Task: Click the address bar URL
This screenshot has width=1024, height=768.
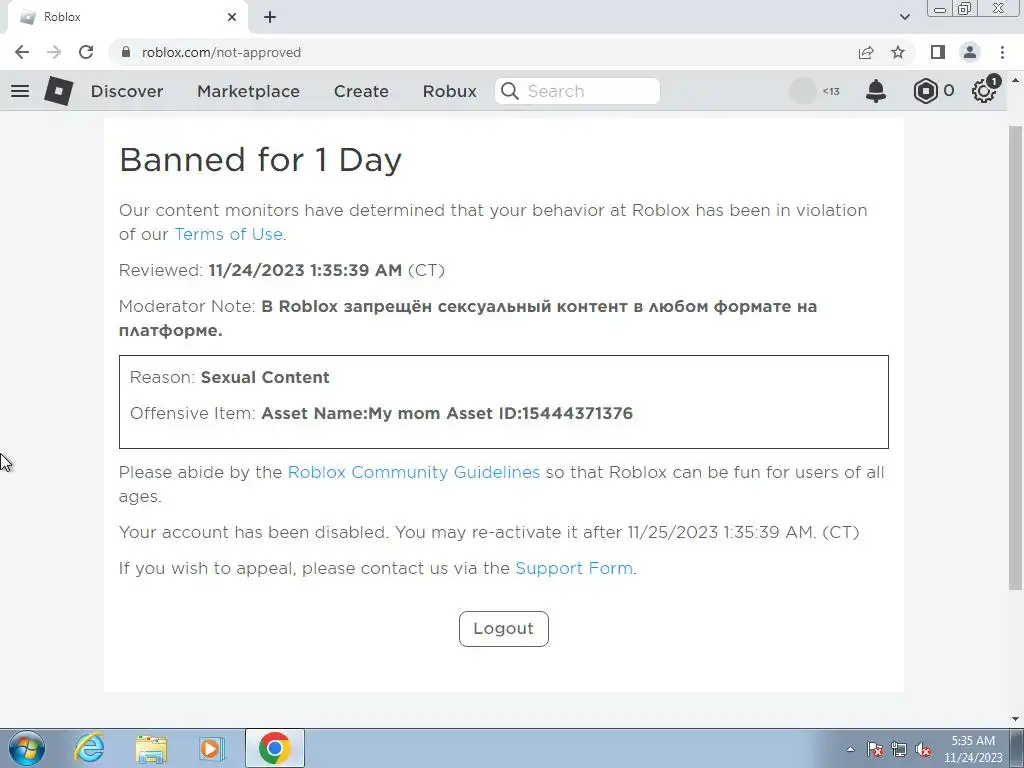Action: 221,52
